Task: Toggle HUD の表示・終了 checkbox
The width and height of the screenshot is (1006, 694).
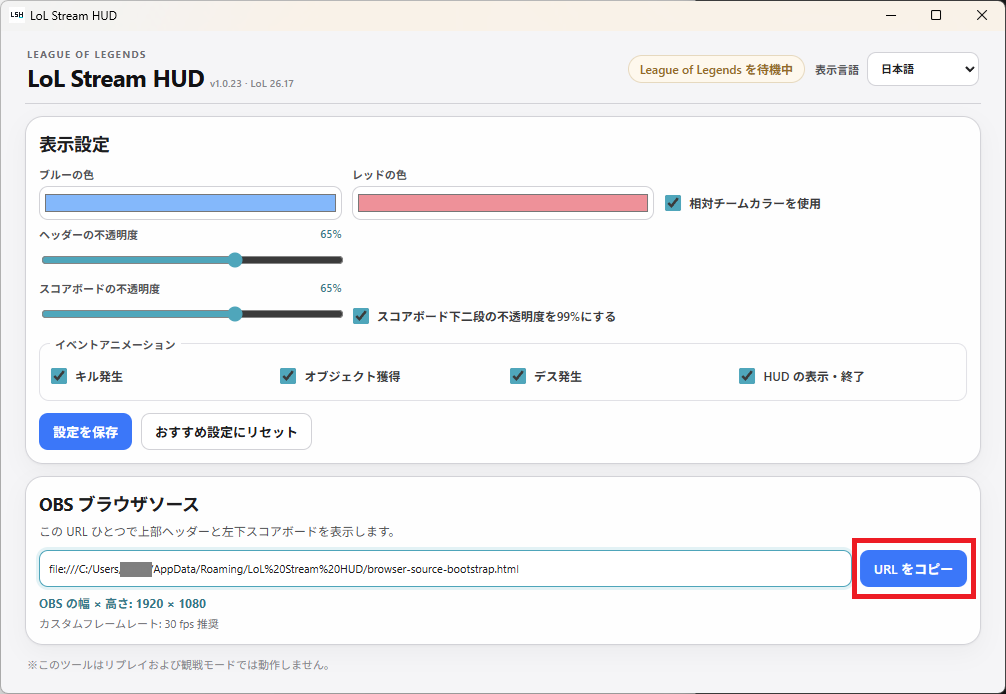Action: click(747, 376)
